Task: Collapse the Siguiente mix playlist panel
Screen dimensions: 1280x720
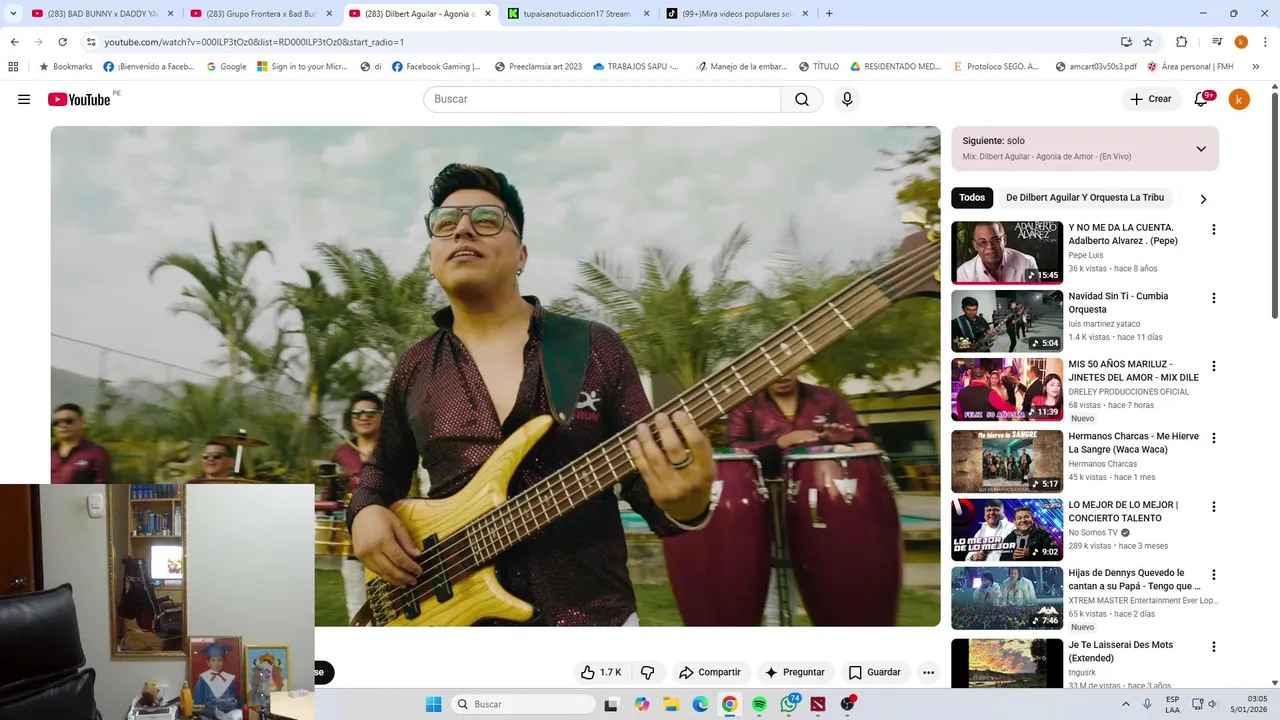Action: pyautogui.click(x=1201, y=149)
